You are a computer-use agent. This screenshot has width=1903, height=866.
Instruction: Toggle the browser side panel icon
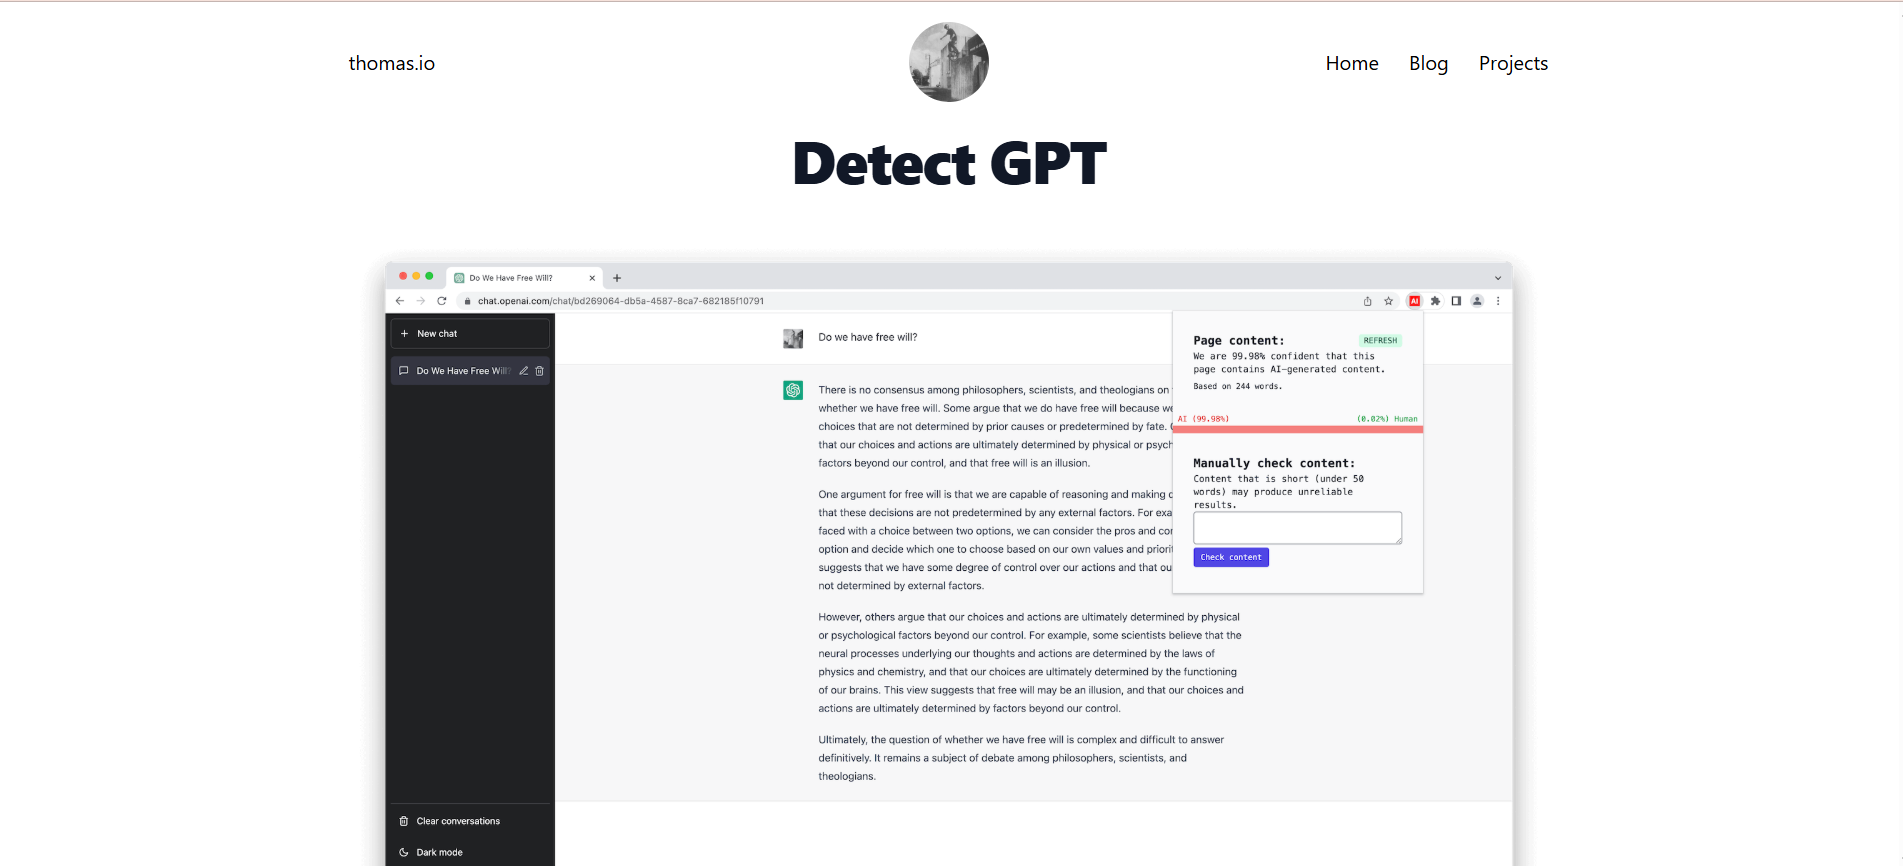tap(1456, 301)
